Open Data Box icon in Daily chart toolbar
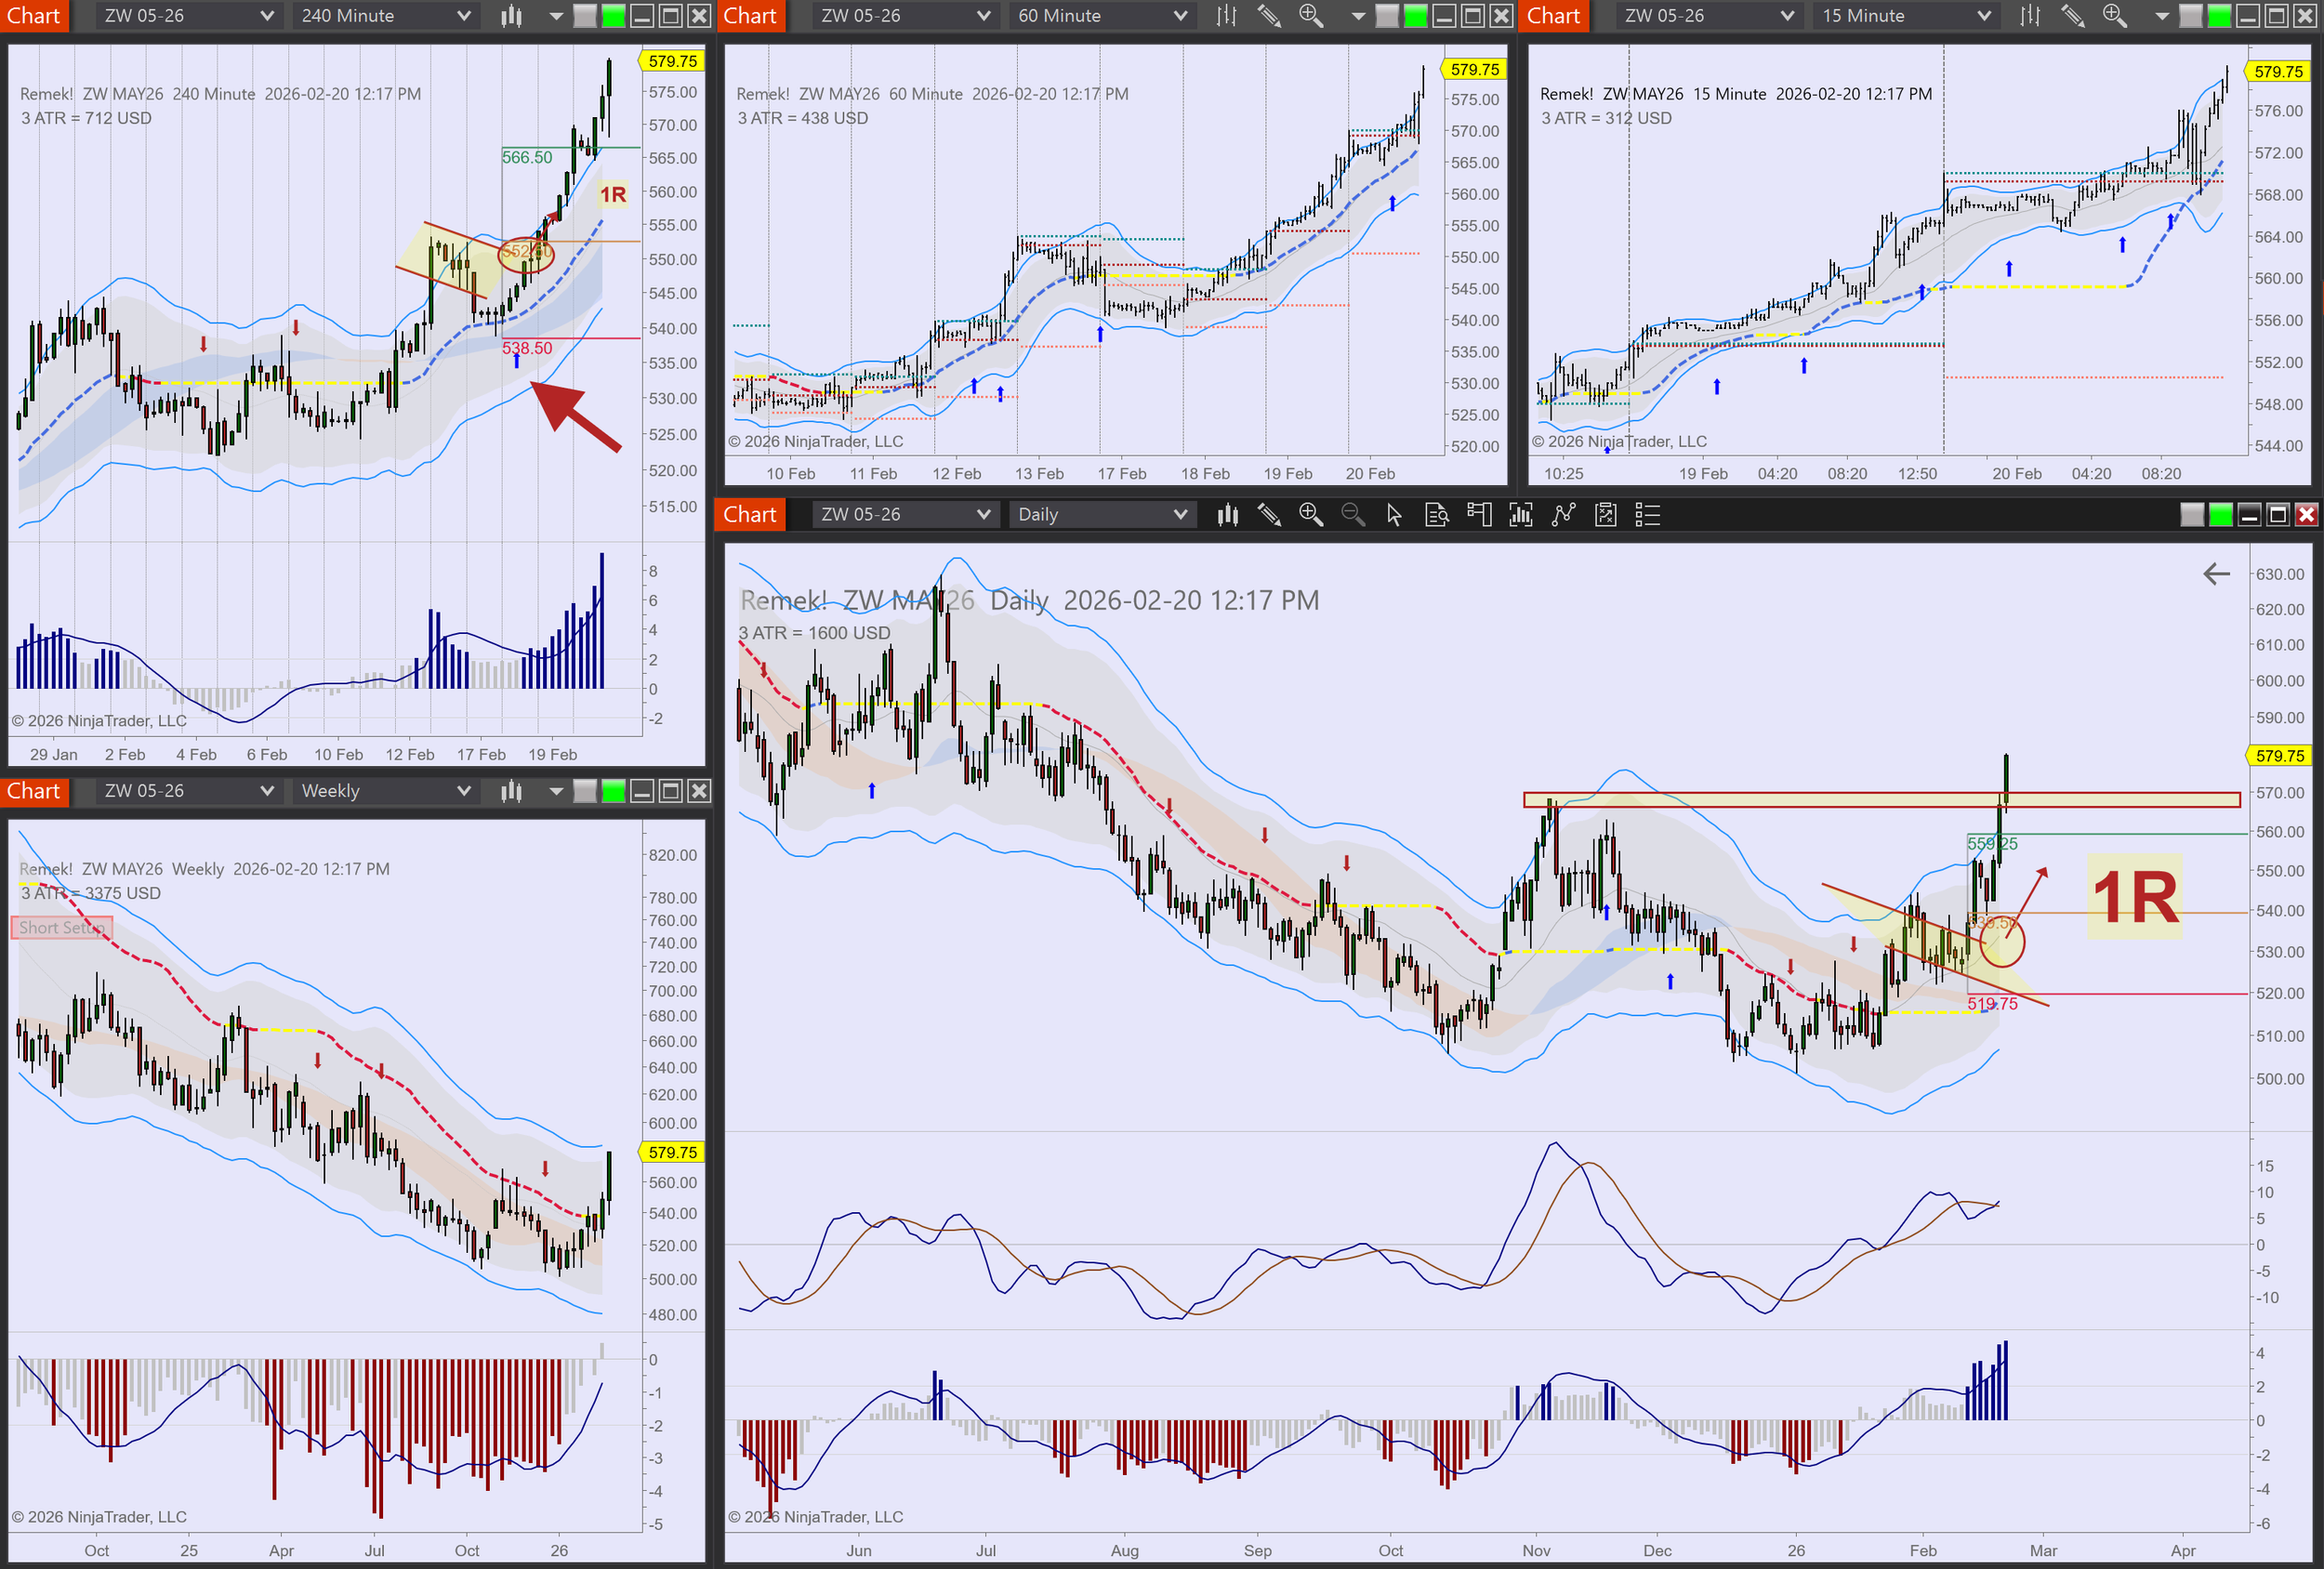2324x1569 pixels. click(x=1436, y=514)
